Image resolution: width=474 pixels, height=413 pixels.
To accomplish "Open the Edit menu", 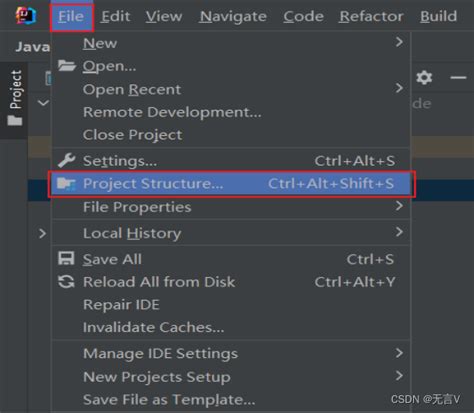I will point(115,16).
